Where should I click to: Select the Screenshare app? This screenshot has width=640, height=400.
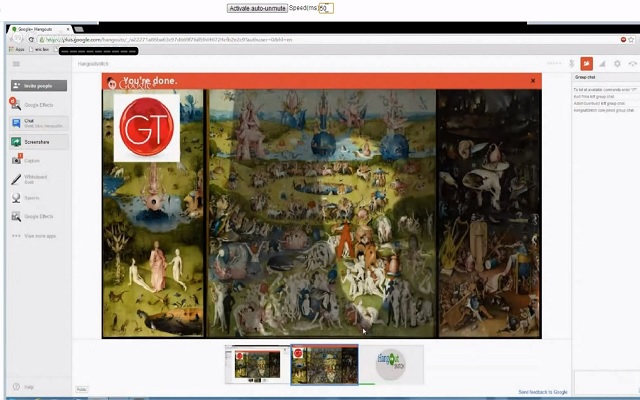coord(39,142)
